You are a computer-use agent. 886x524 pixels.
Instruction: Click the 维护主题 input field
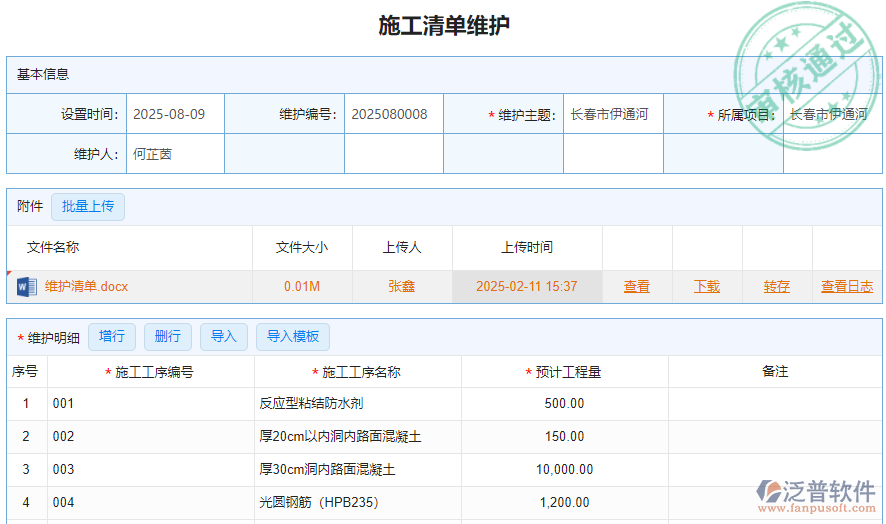click(x=612, y=115)
